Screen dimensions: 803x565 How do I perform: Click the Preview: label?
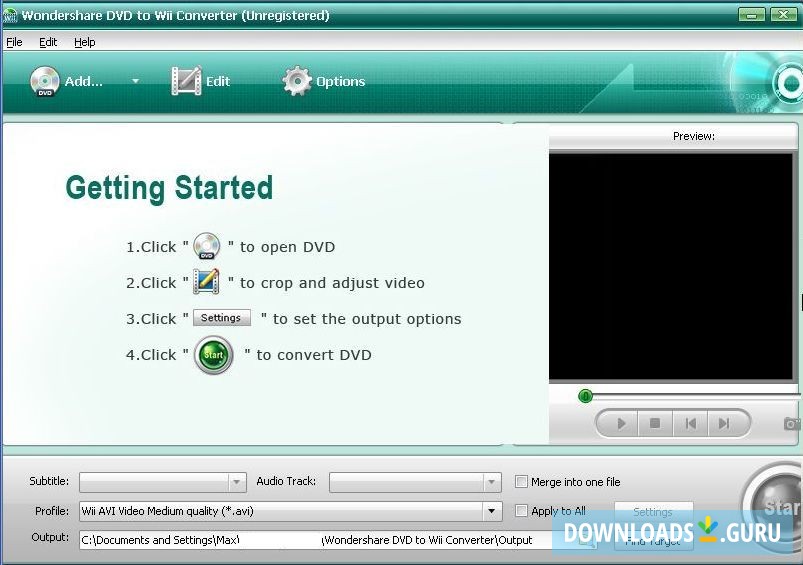[693, 136]
